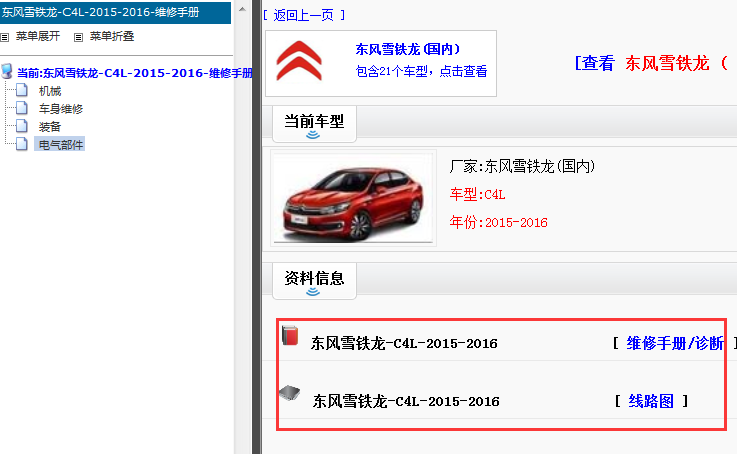This screenshot has height=454, width=737.
Task: Click the 东风雪铁龙-C4L-2015-2016-维修手册 title bar
Action: coord(115,13)
